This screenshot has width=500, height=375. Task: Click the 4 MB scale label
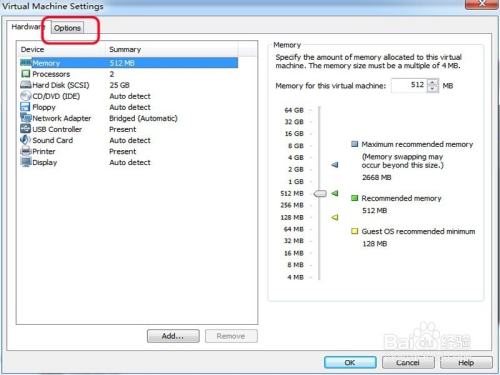295,277
